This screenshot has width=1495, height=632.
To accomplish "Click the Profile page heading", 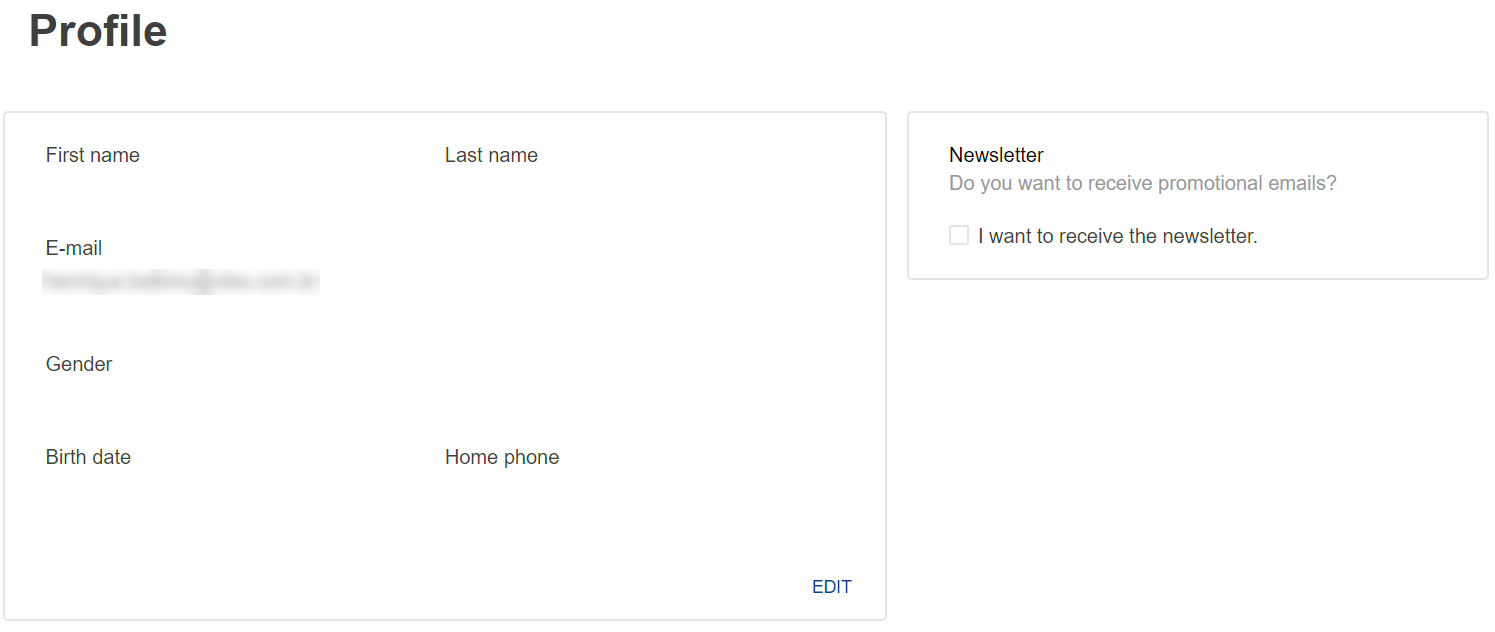I will (x=98, y=31).
